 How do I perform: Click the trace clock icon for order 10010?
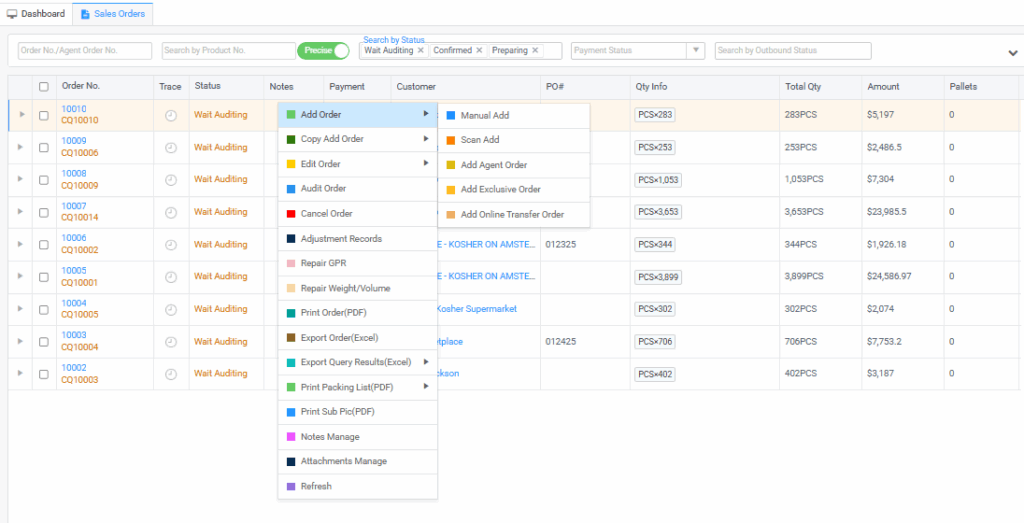(x=171, y=115)
